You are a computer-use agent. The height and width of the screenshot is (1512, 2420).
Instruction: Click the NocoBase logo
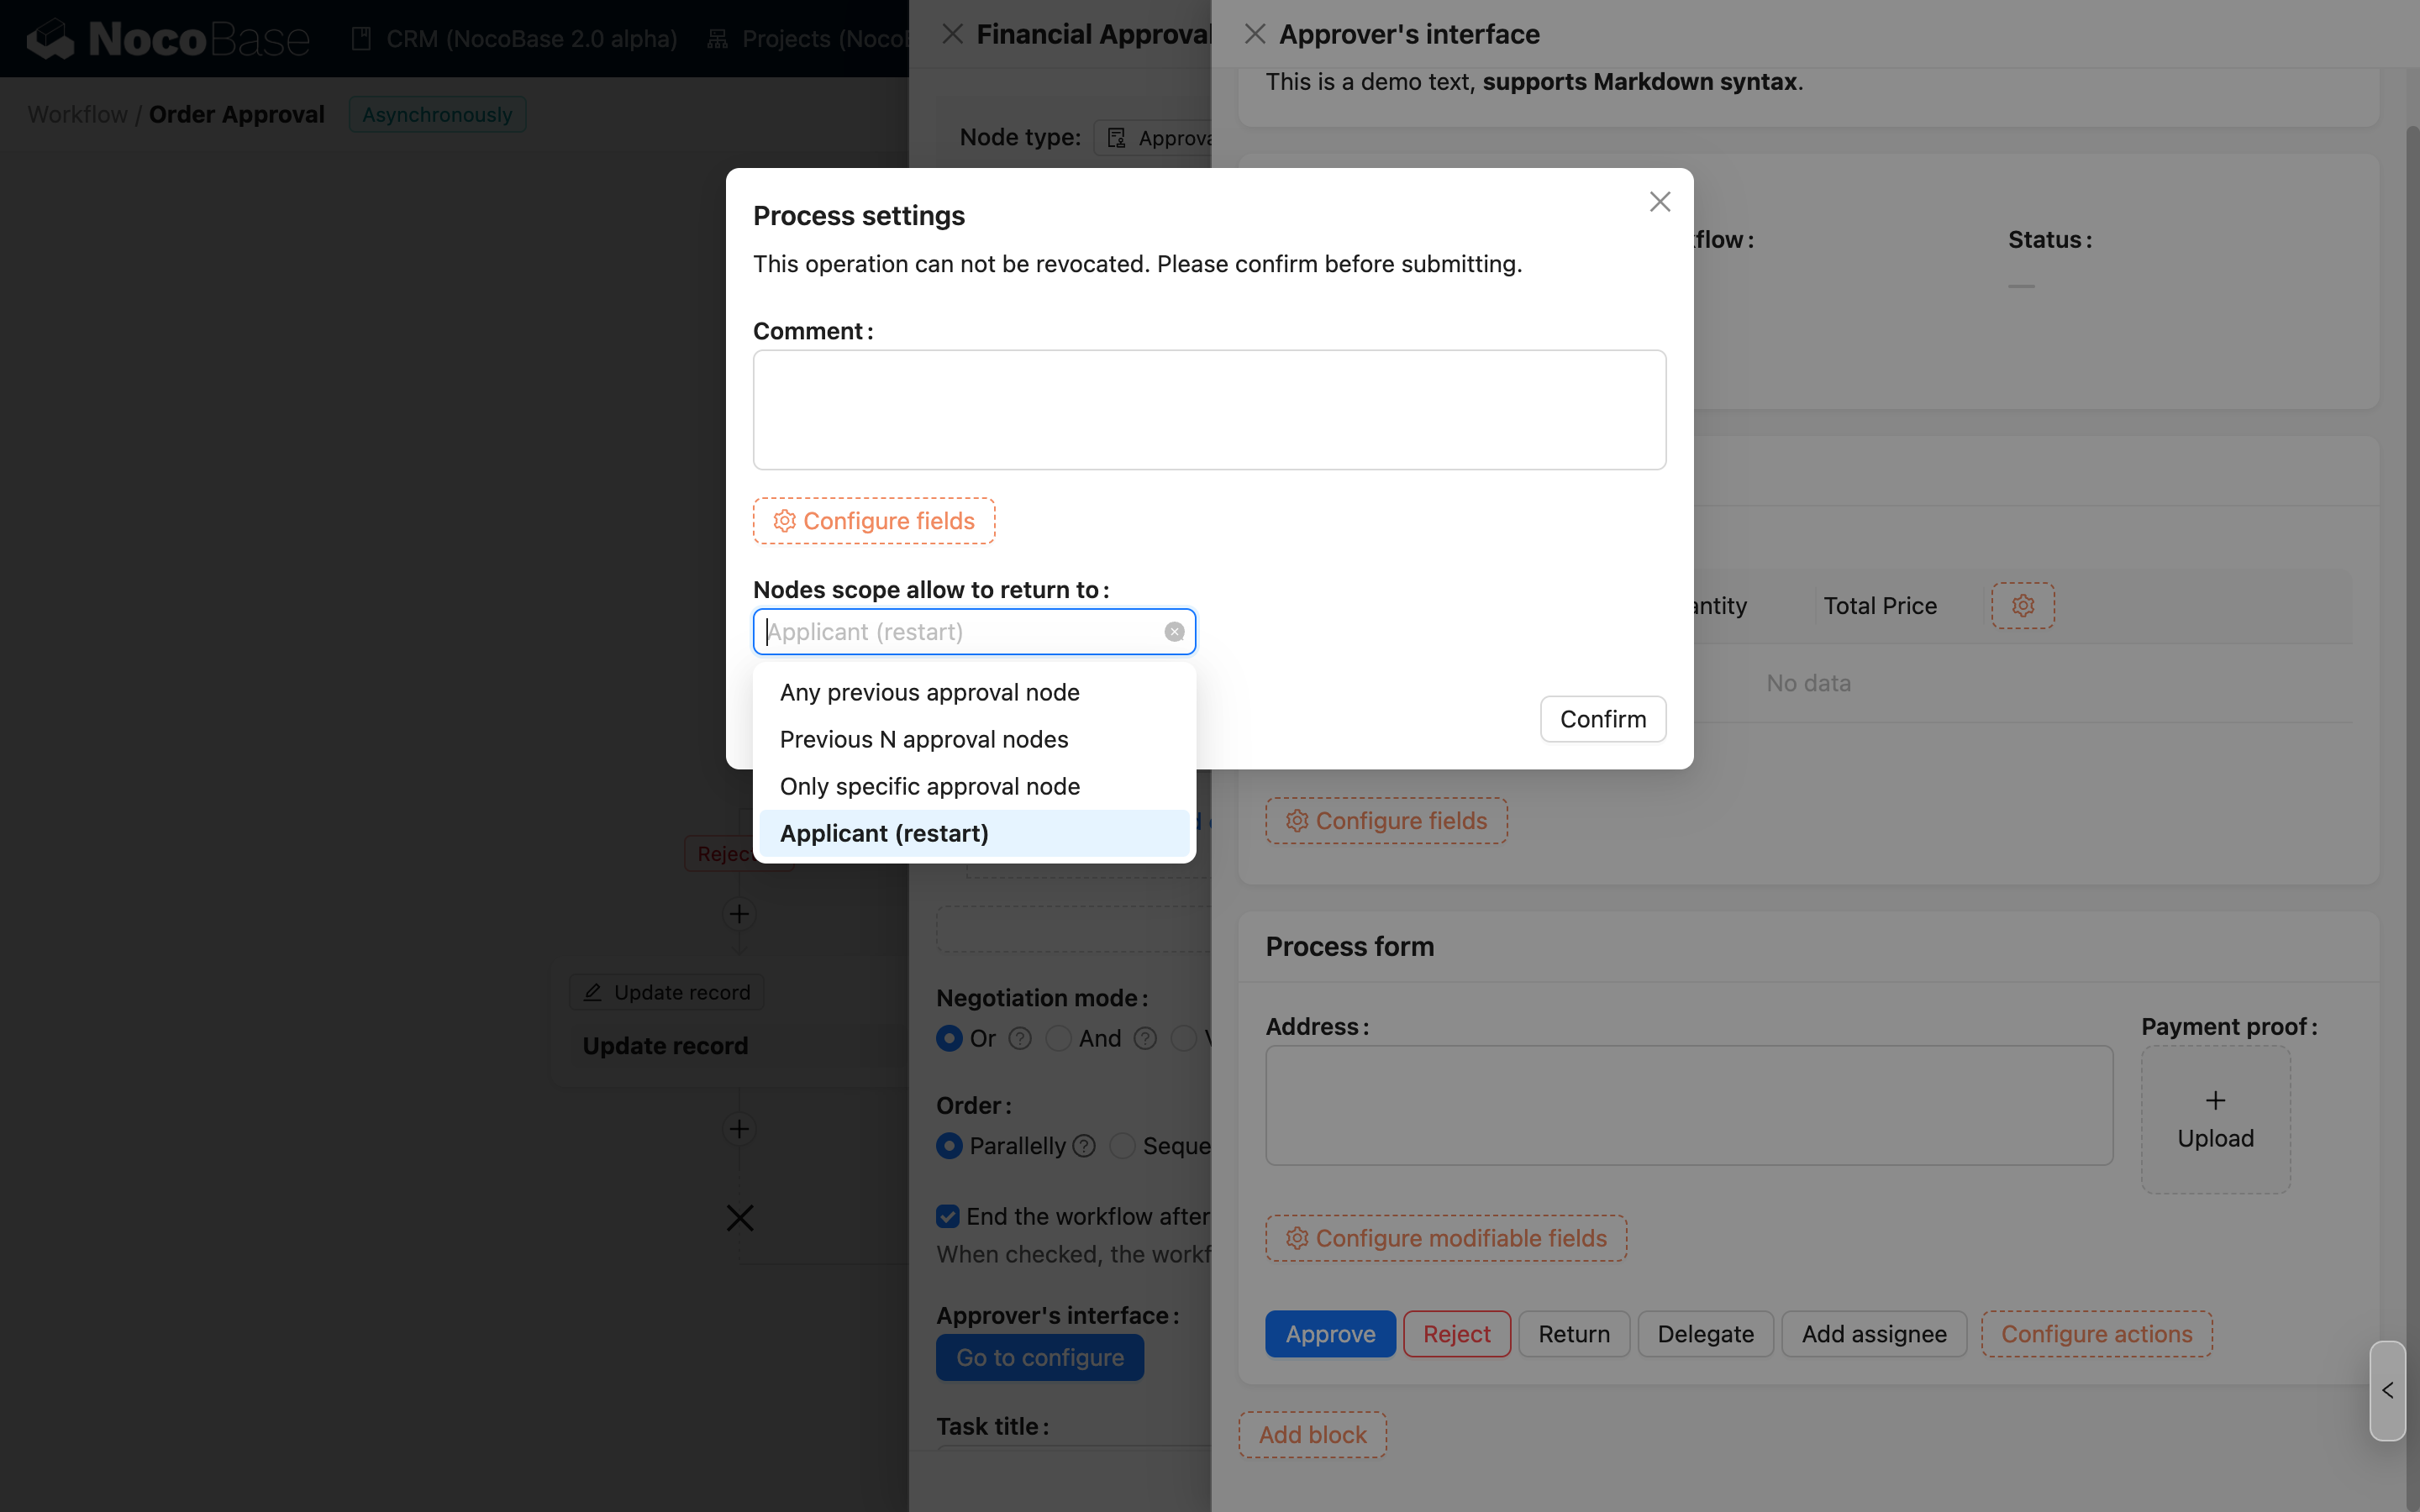(x=168, y=39)
